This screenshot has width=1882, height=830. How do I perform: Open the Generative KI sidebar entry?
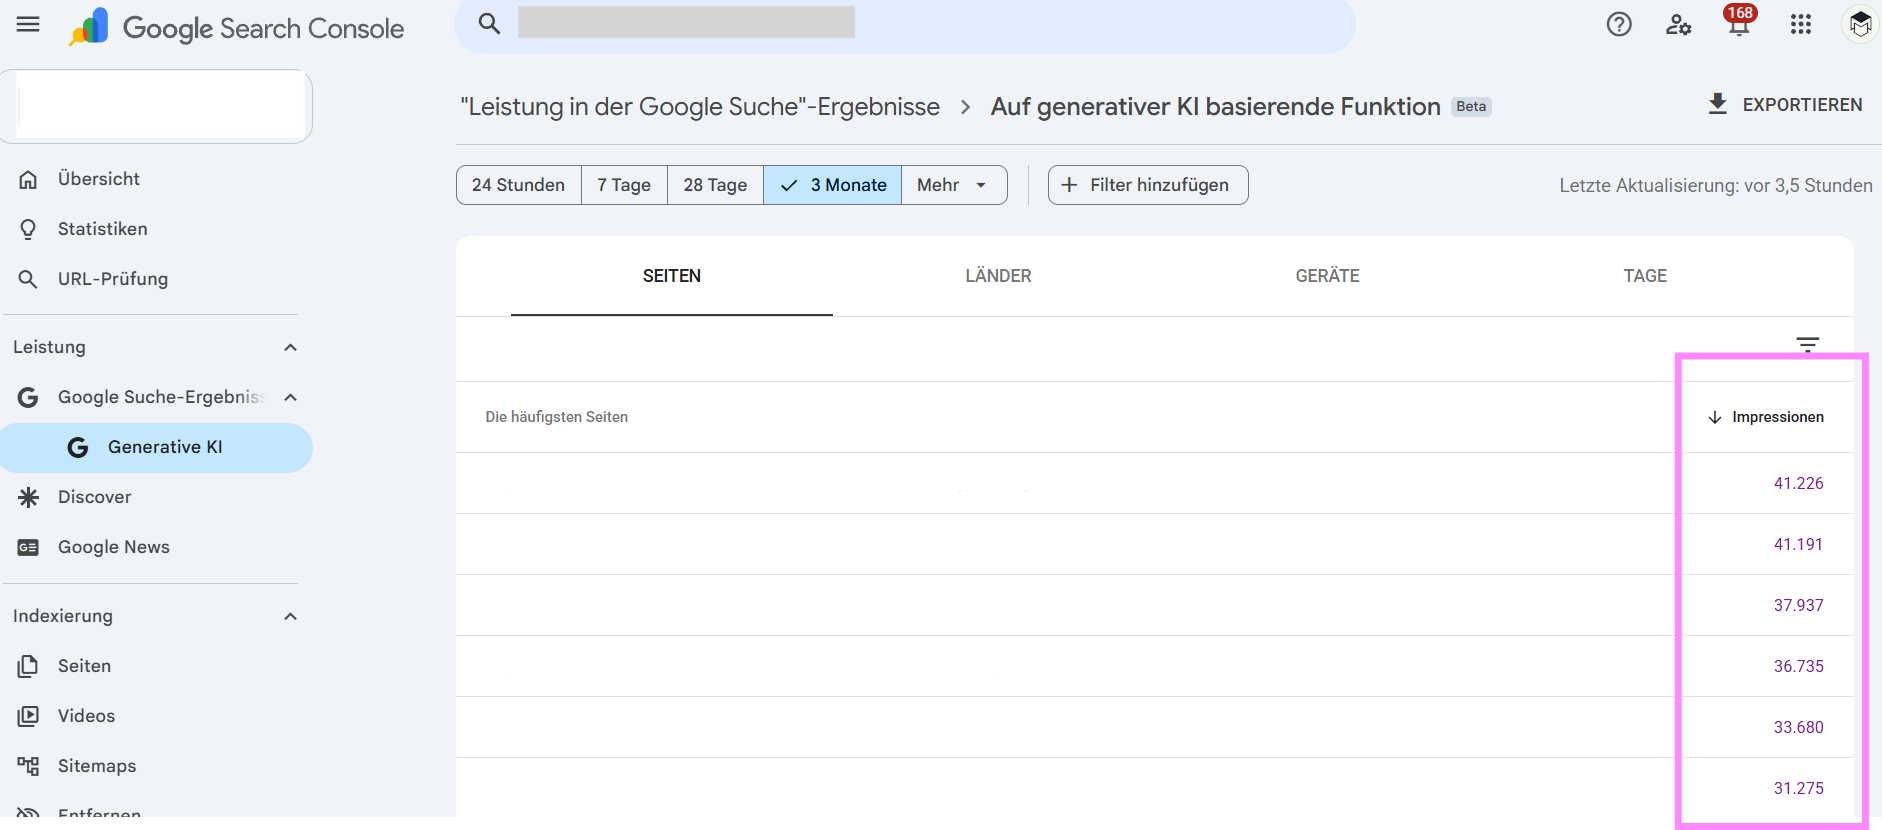tap(156, 447)
